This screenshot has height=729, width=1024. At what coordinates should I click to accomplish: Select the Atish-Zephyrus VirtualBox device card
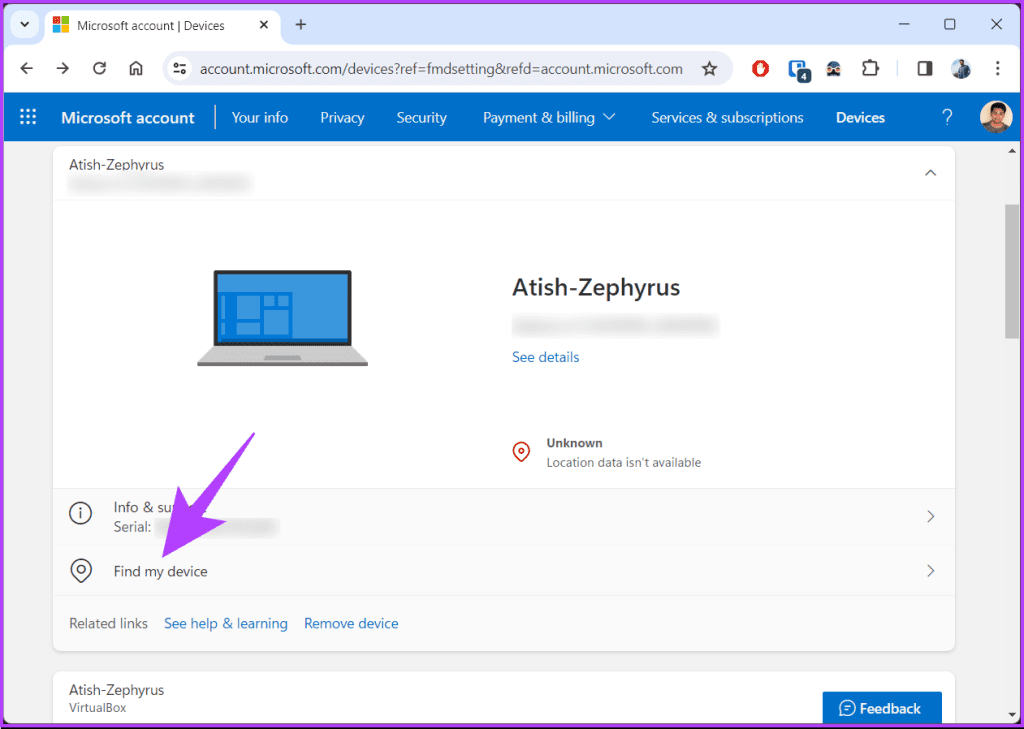pos(504,698)
